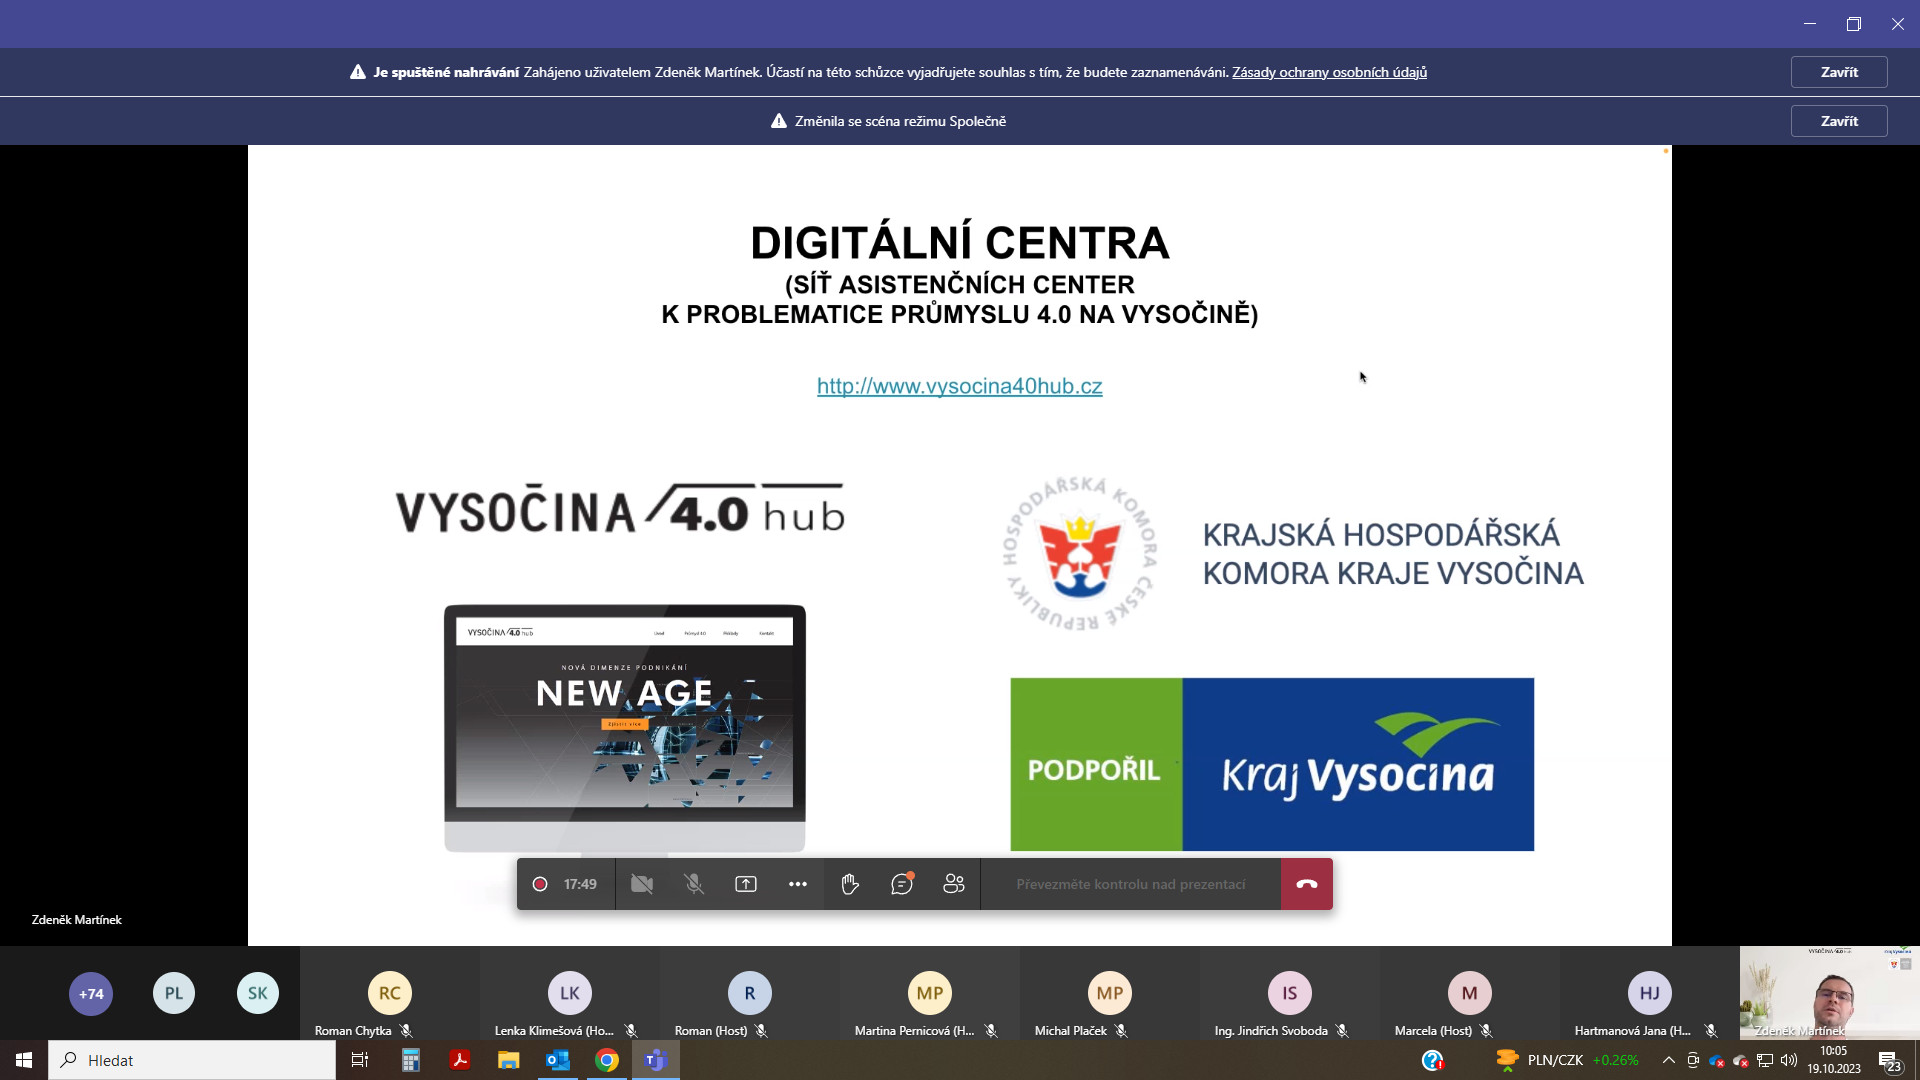1920x1080 pixels.
Task: Open Adobe Acrobat from the taskbar
Action: point(459,1060)
